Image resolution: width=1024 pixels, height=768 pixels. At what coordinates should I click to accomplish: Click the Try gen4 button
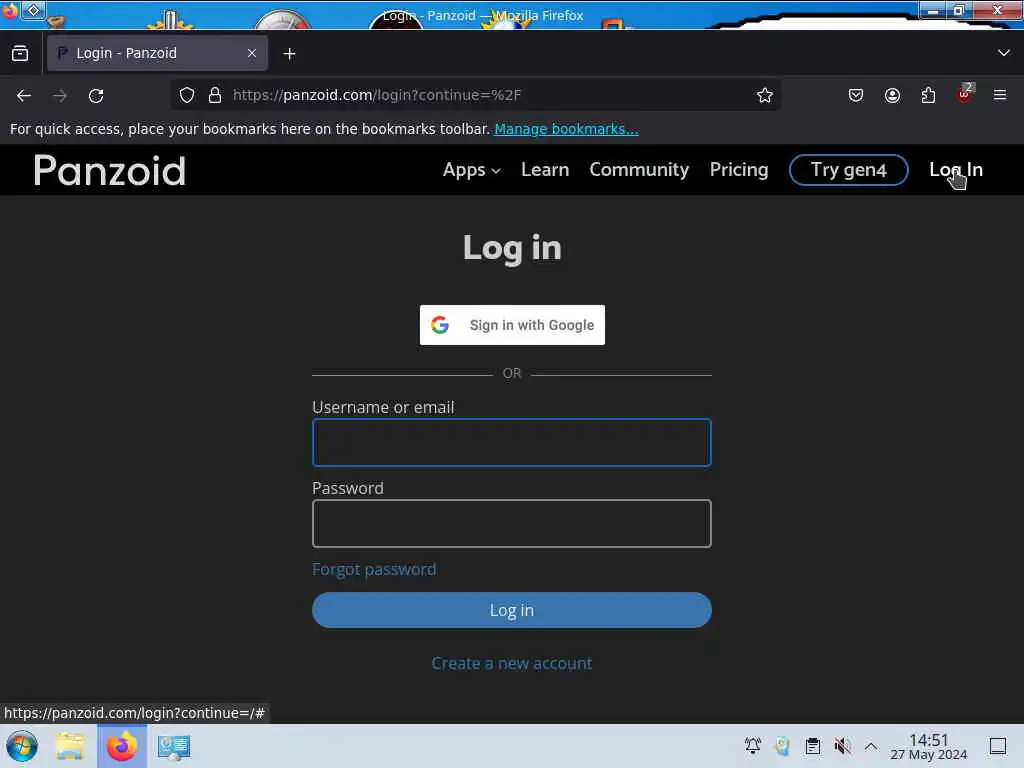coord(848,170)
